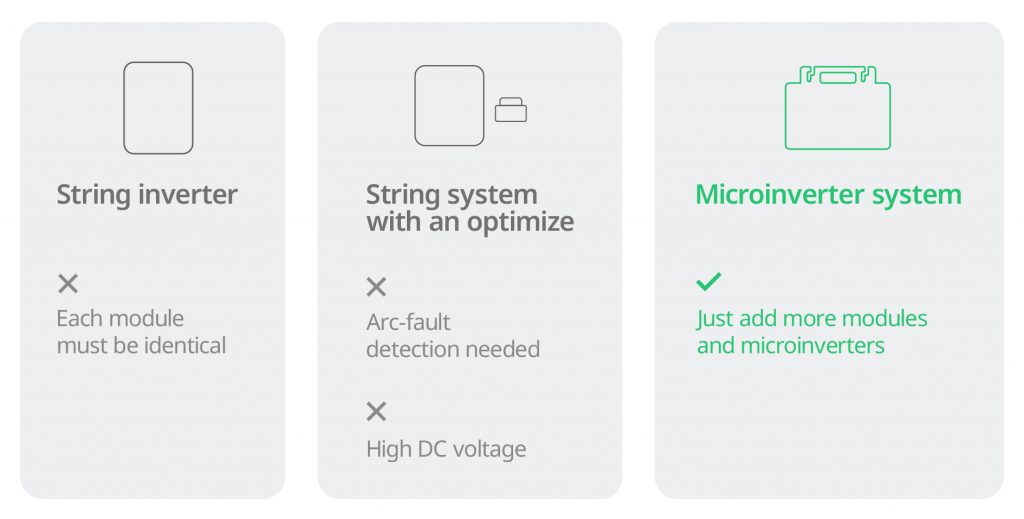Click the large inverter icon in the String system card
This screenshot has height=519, width=1024.
(449, 106)
